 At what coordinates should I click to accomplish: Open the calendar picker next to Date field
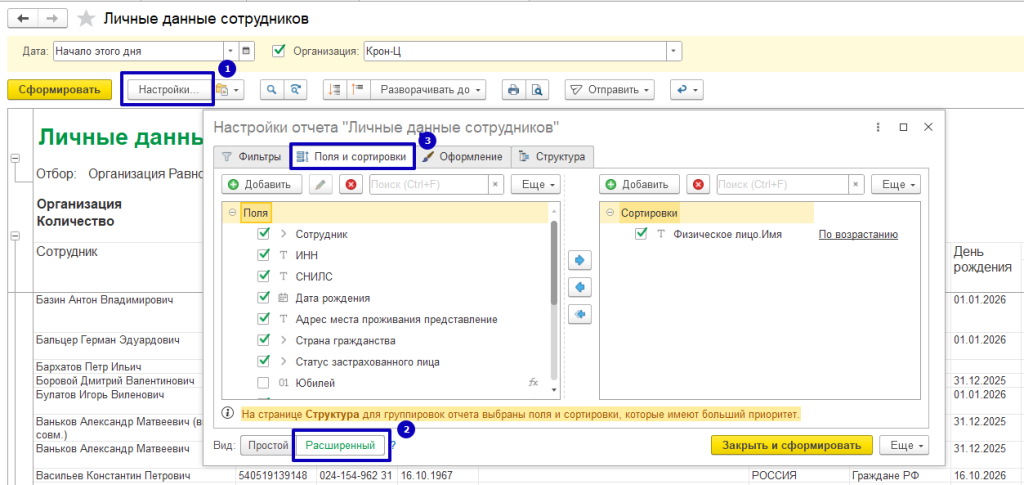click(248, 51)
